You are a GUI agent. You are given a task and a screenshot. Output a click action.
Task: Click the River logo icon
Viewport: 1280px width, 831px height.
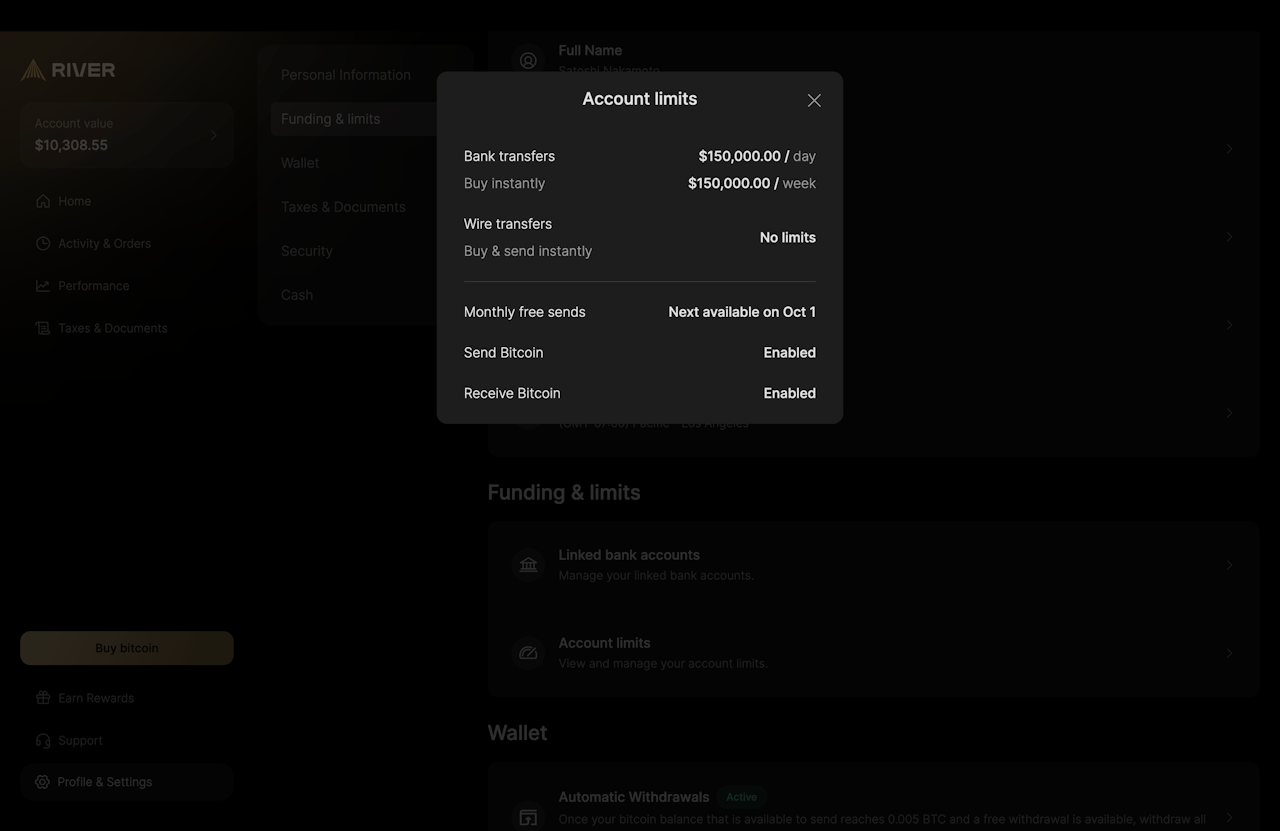tap(33, 70)
